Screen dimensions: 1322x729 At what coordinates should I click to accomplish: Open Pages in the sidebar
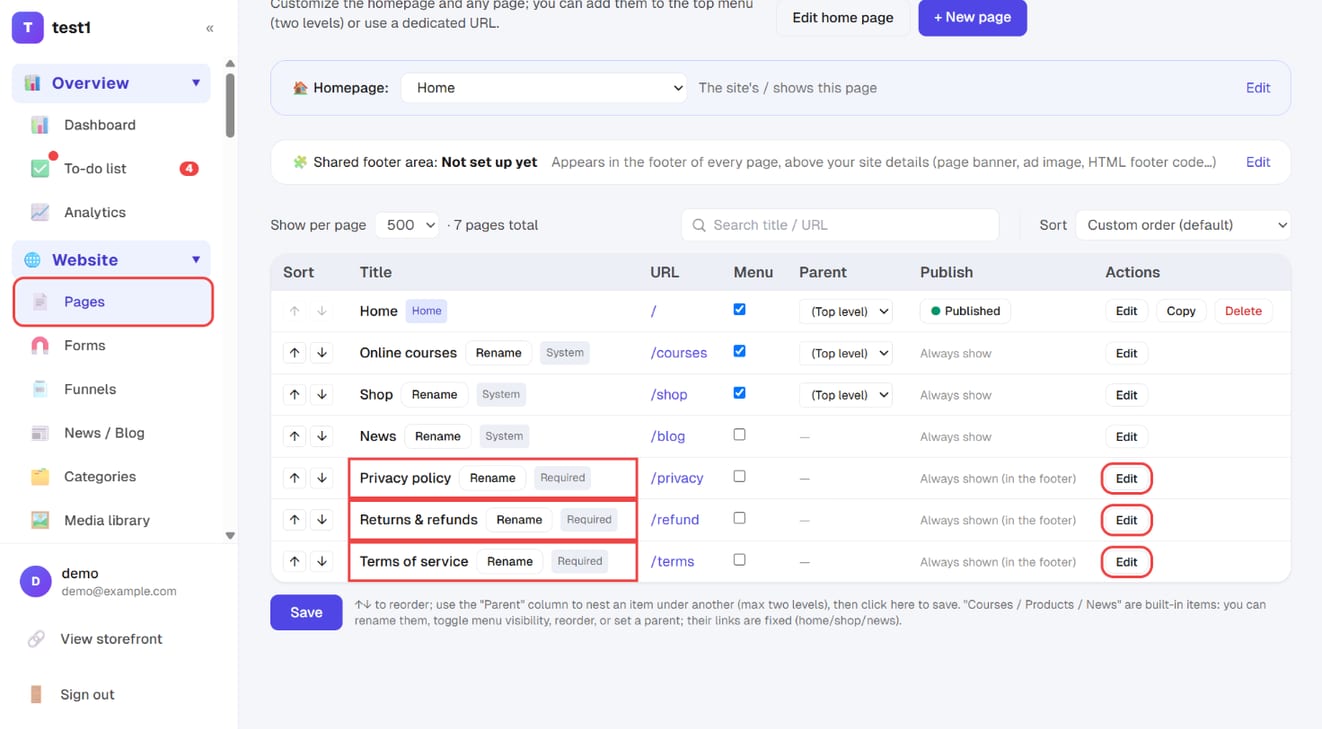pos(113,302)
